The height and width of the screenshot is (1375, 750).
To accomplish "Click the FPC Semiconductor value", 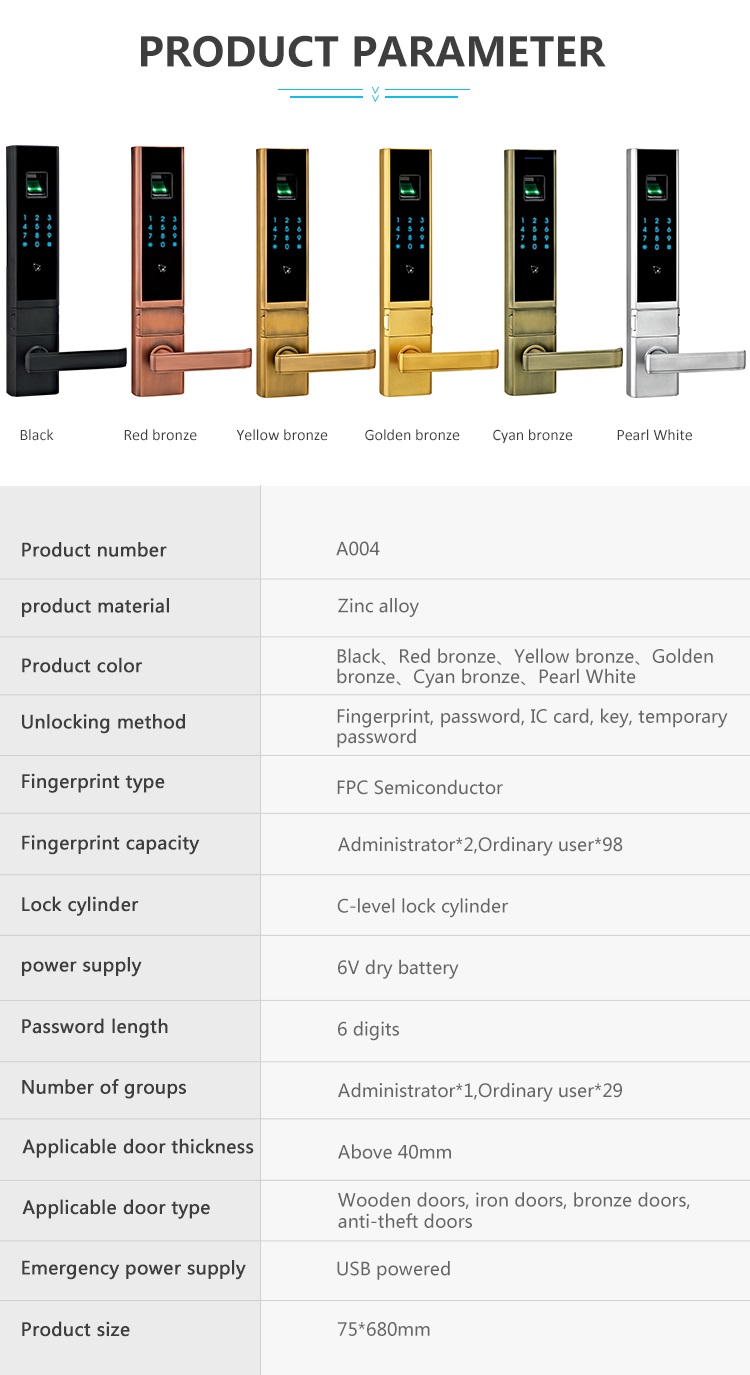I will 419,788.
